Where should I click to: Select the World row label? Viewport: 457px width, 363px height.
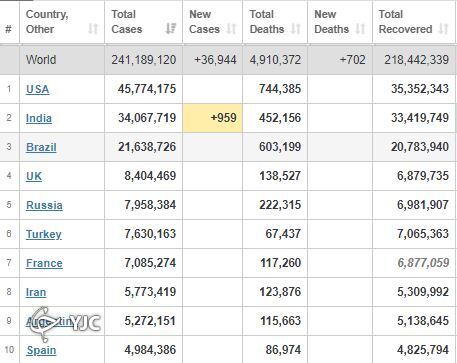[41, 60]
